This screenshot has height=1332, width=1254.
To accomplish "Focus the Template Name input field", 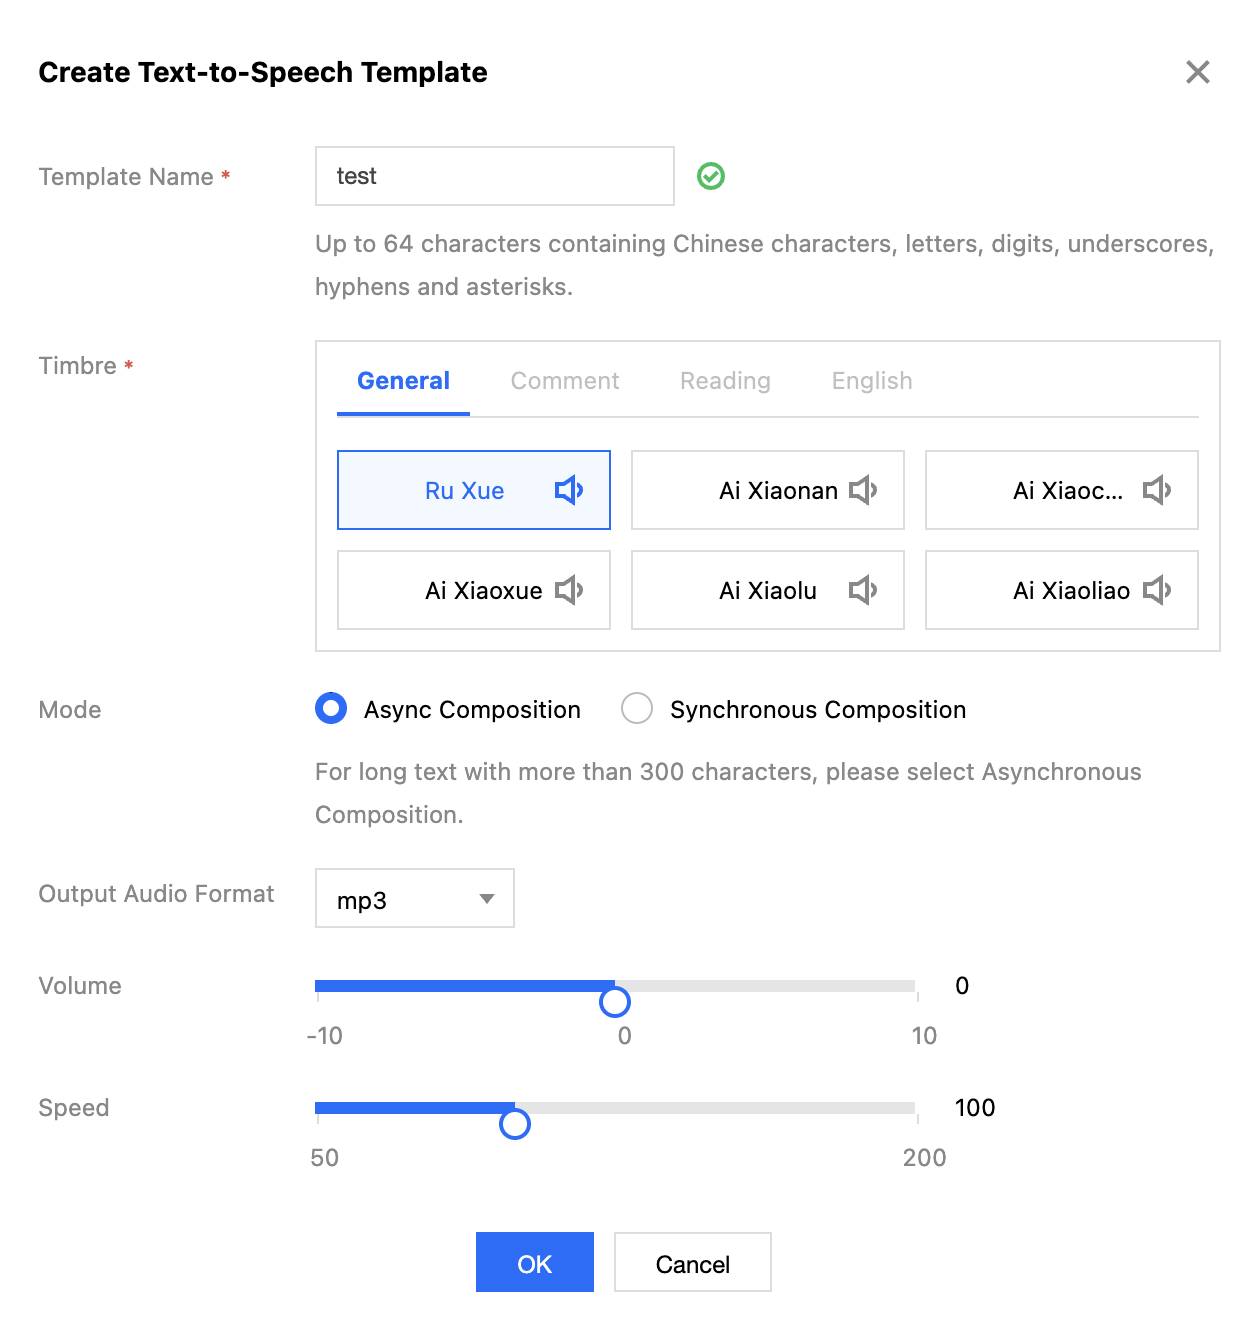I will pos(494,176).
